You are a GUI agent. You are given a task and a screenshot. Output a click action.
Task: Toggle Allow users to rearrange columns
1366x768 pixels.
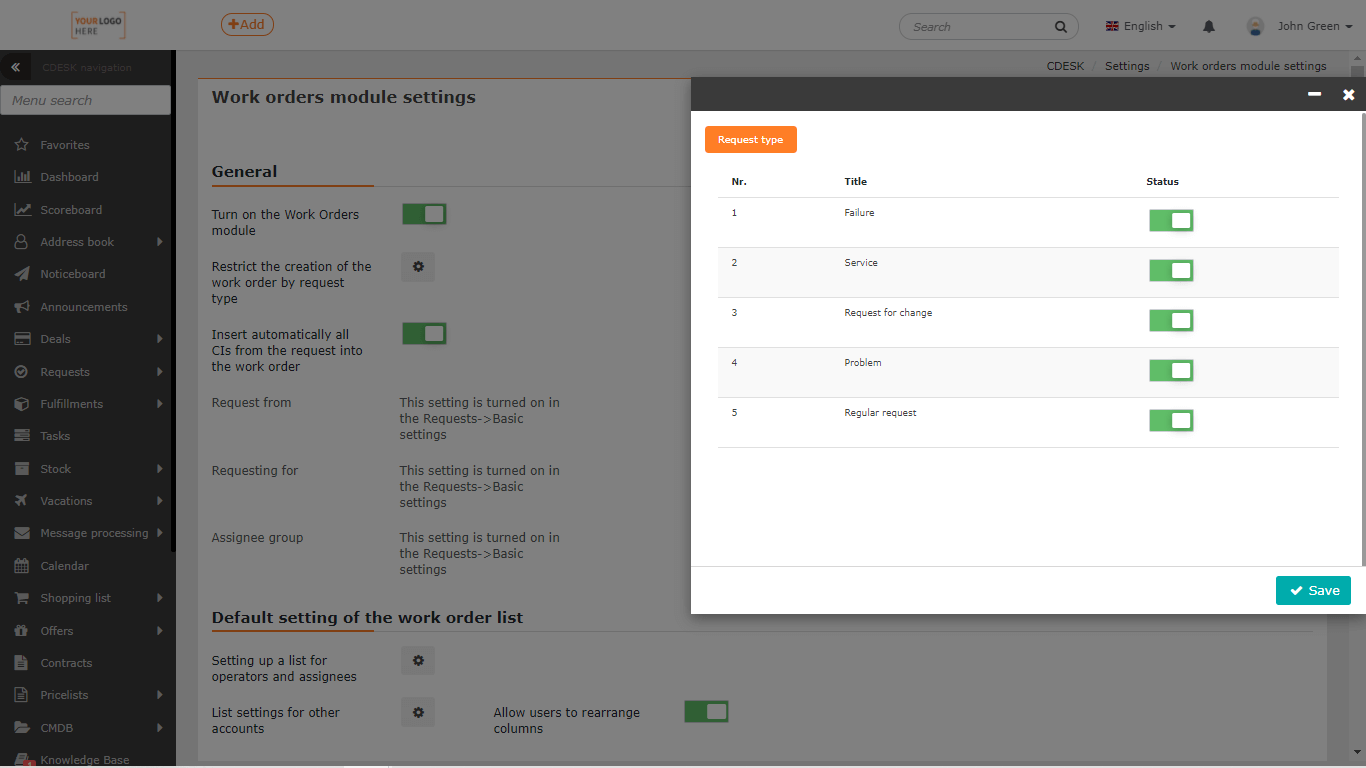(706, 712)
